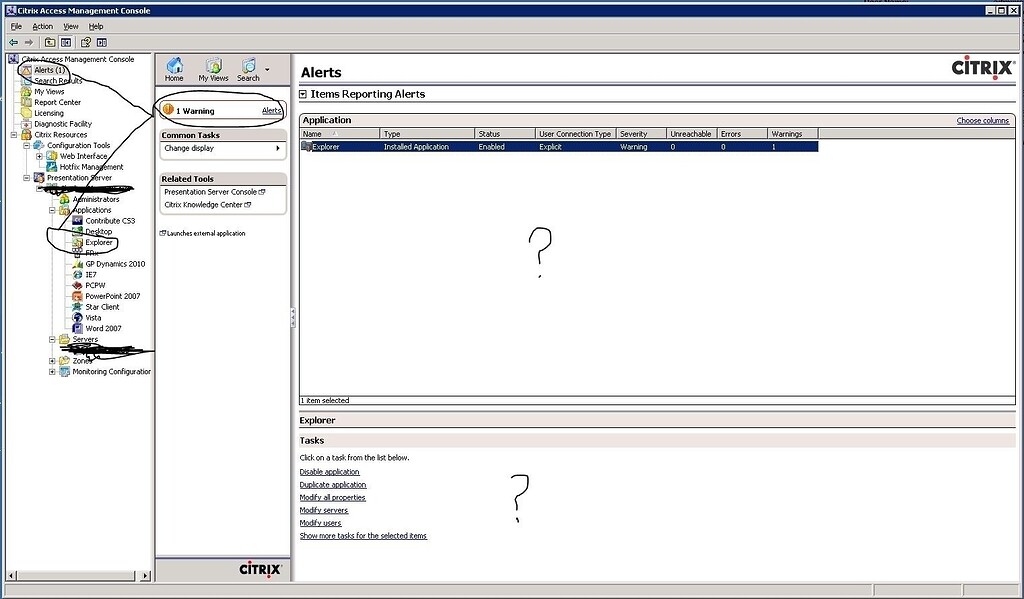Select the Word 2007 icon
The width and height of the screenshot is (1024, 599).
[75, 328]
